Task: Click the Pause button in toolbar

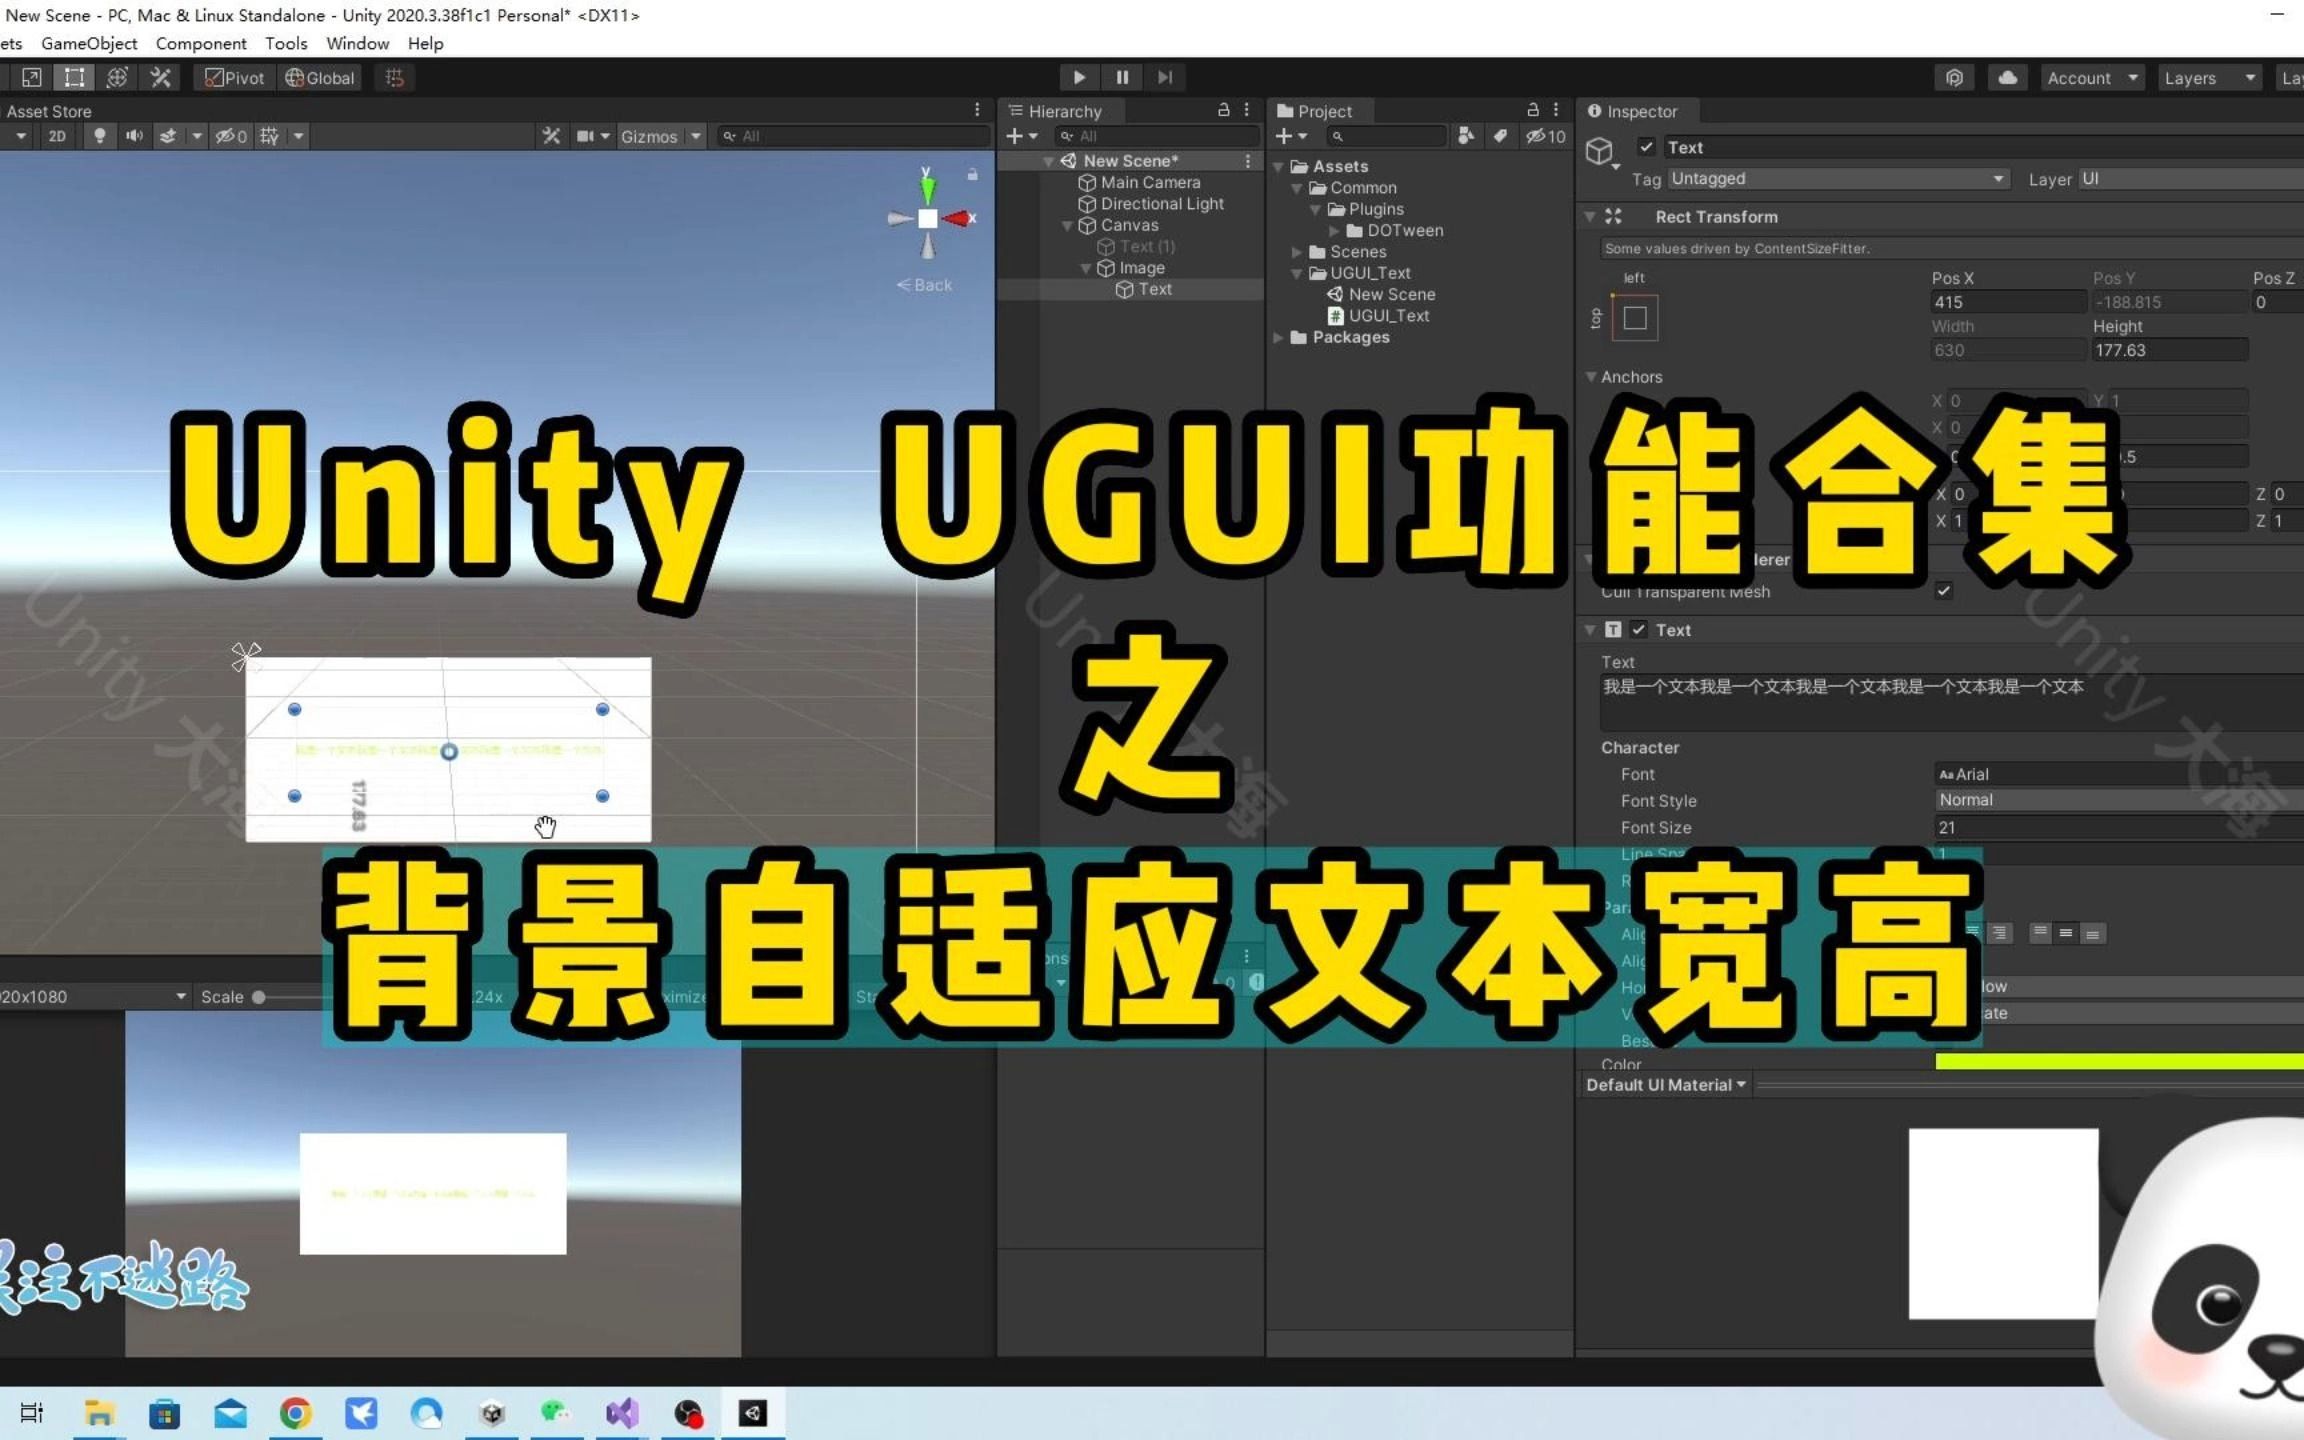Action: [x=1120, y=76]
